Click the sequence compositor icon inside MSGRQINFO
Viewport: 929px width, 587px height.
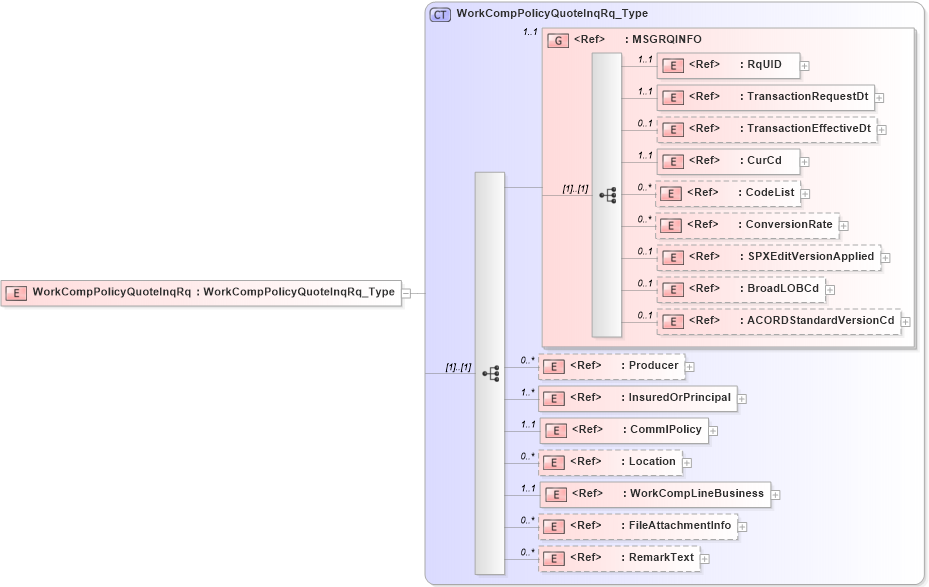point(608,196)
